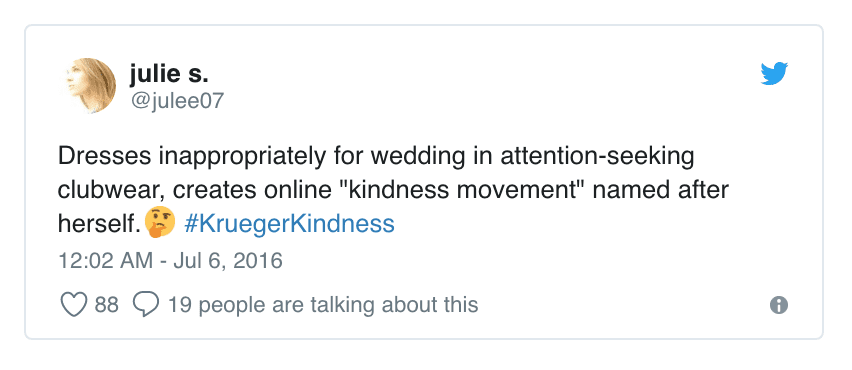The height and width of the screenshot is (370, 852).
Task: Open 19 people are talking about this
Action: 323,305
